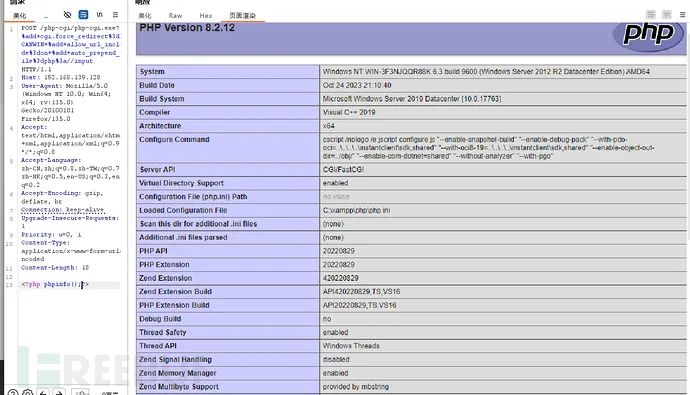690x395 pixels.
Task: Toggle the \n show-newlines icon in request panel
Action: point(99,15)
